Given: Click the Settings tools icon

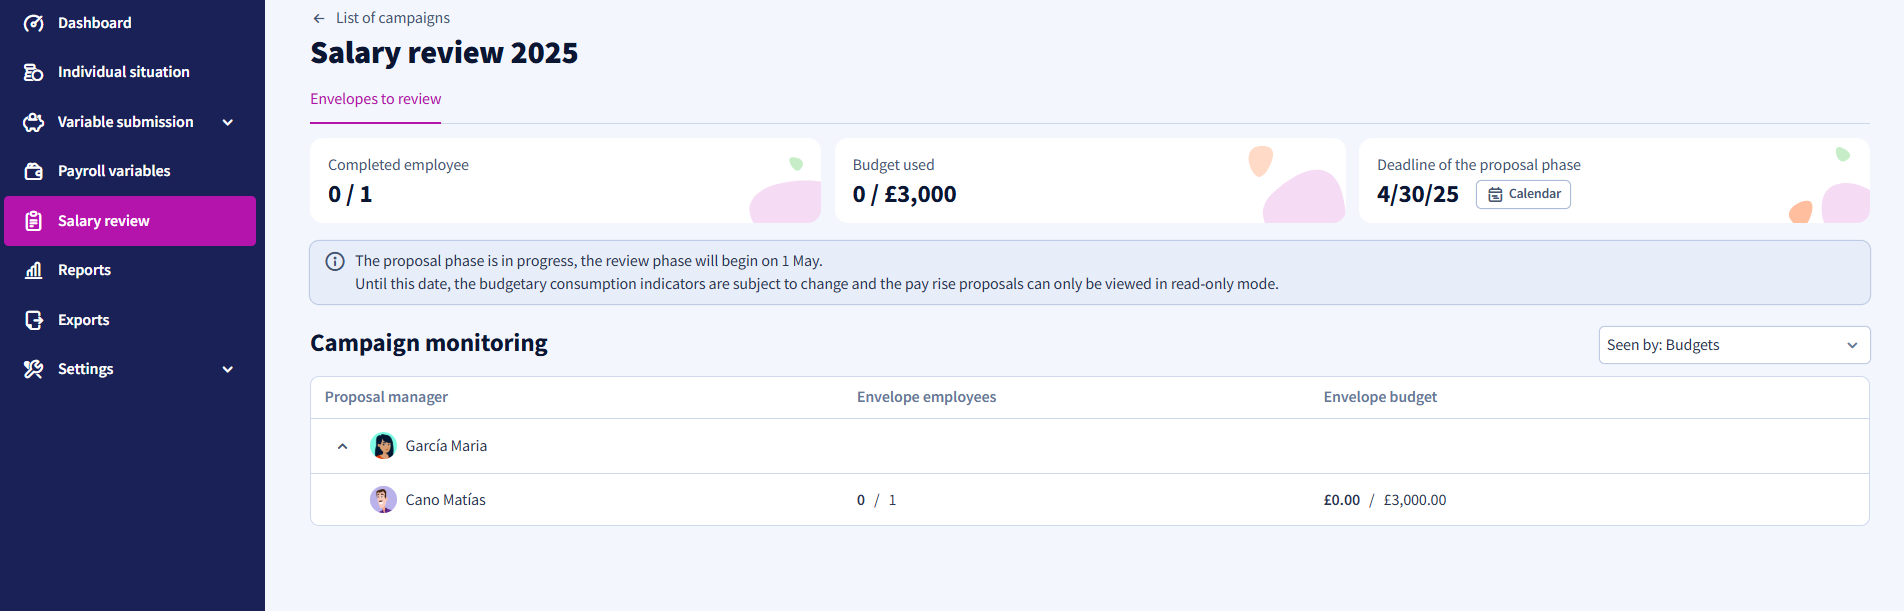Looking at the screenshot, I should click(x=34, y=369).
